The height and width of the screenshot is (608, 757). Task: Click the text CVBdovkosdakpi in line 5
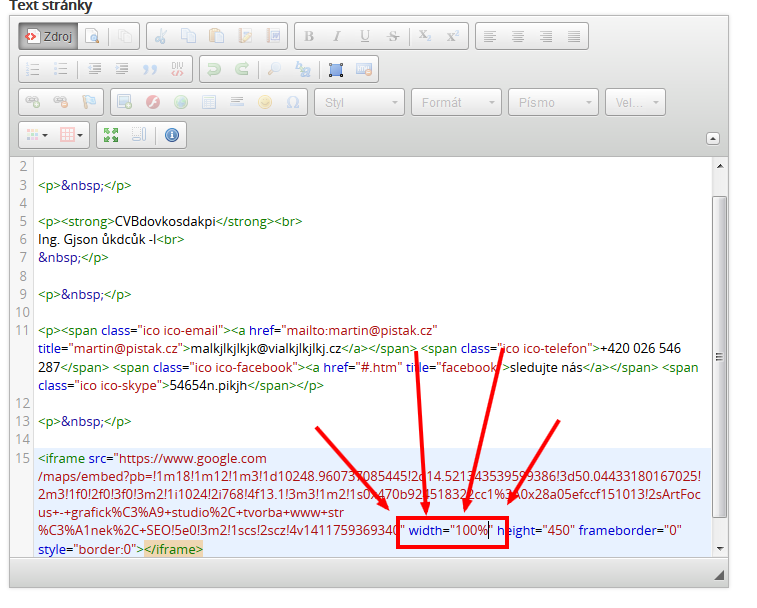pyautogui.click(x=165, y=222)
